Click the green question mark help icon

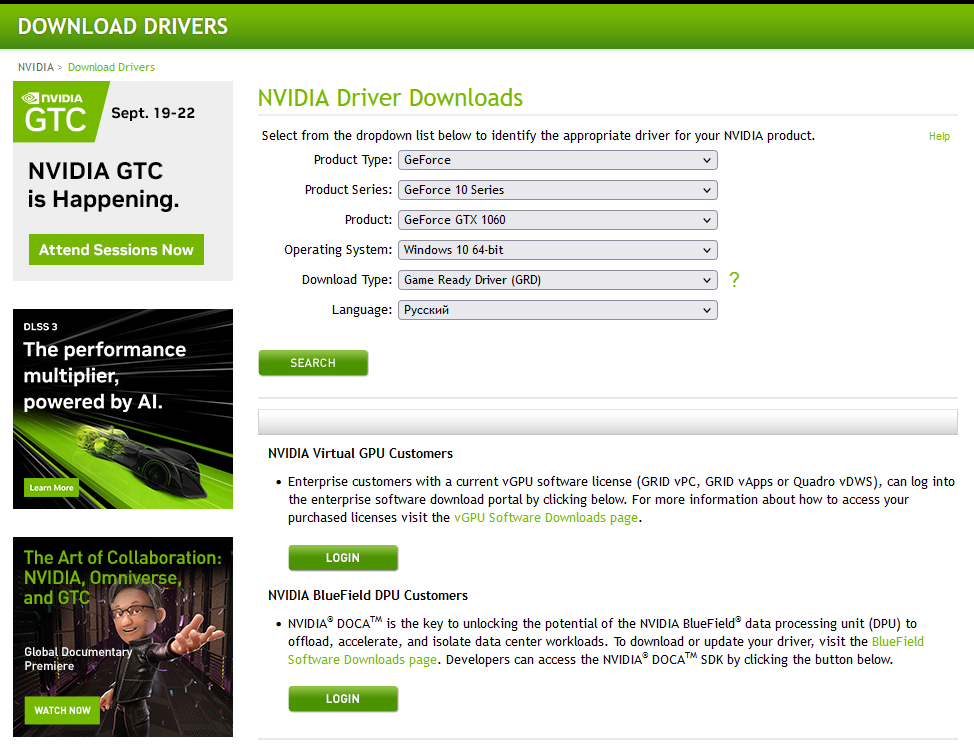coord(734,280)
